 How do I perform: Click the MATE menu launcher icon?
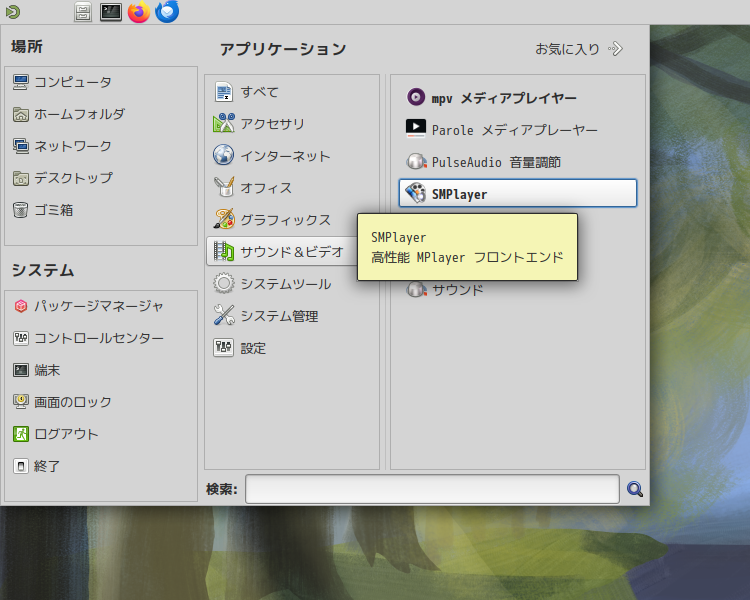(13, 11)
